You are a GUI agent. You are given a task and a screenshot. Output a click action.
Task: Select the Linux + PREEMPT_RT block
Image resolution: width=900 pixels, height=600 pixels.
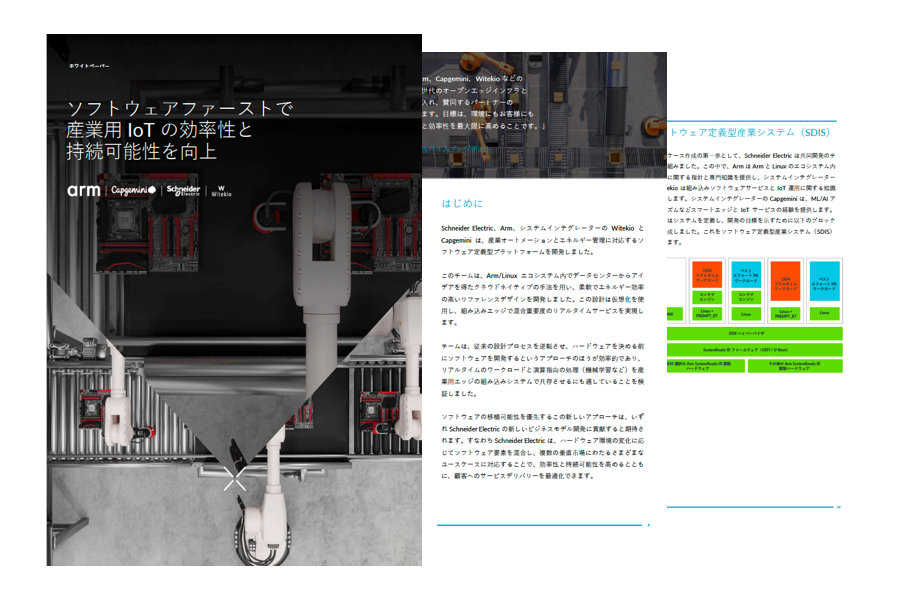pos(707,314)
